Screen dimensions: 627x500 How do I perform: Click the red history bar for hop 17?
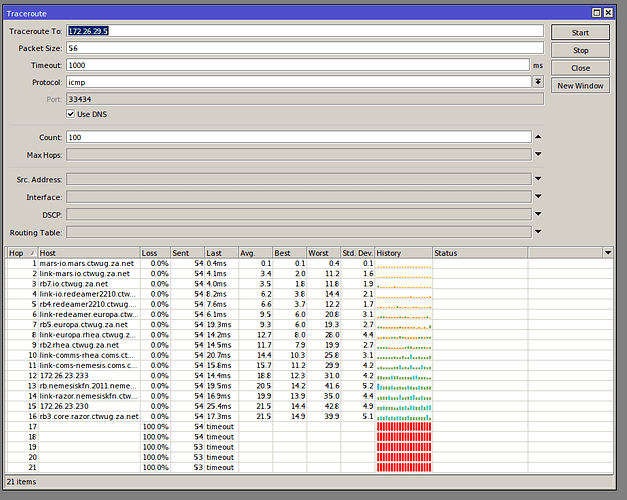[403, 427]
